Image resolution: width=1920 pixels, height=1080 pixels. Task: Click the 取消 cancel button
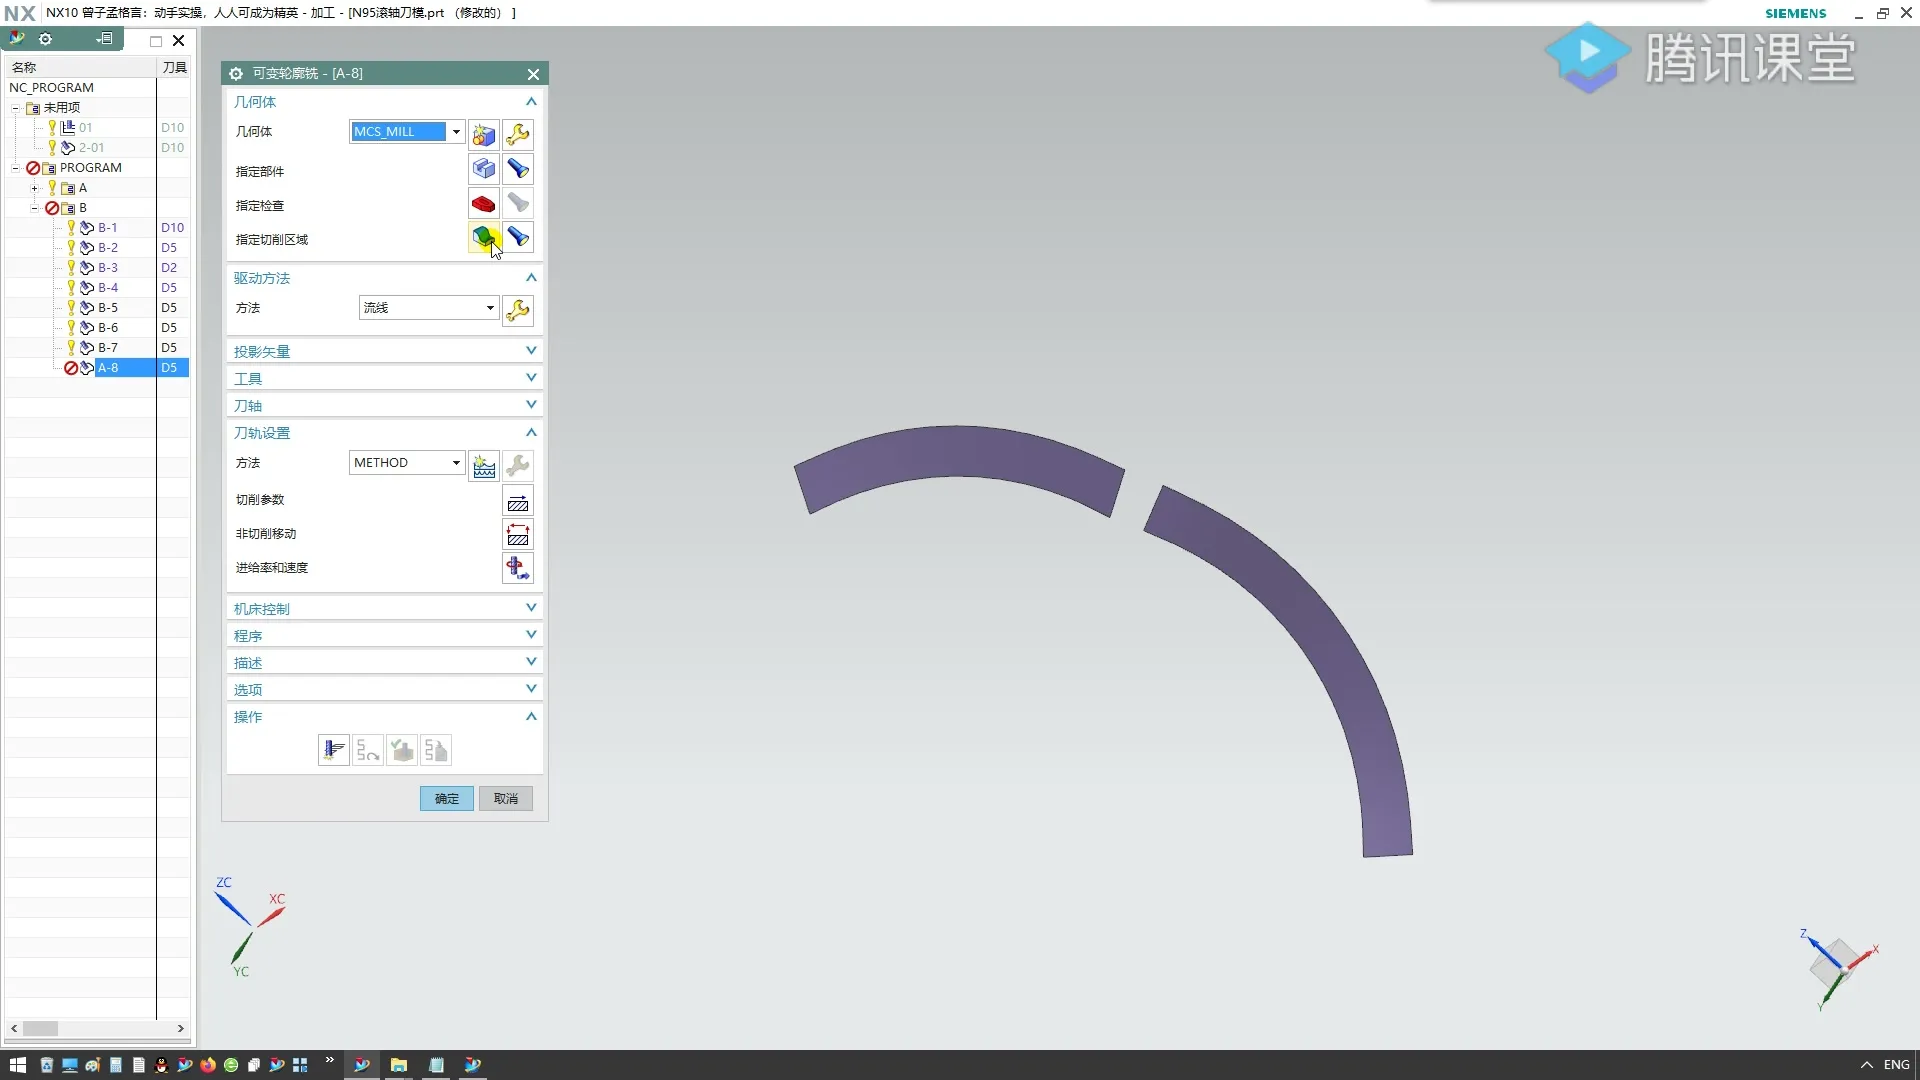coord(506,798)
